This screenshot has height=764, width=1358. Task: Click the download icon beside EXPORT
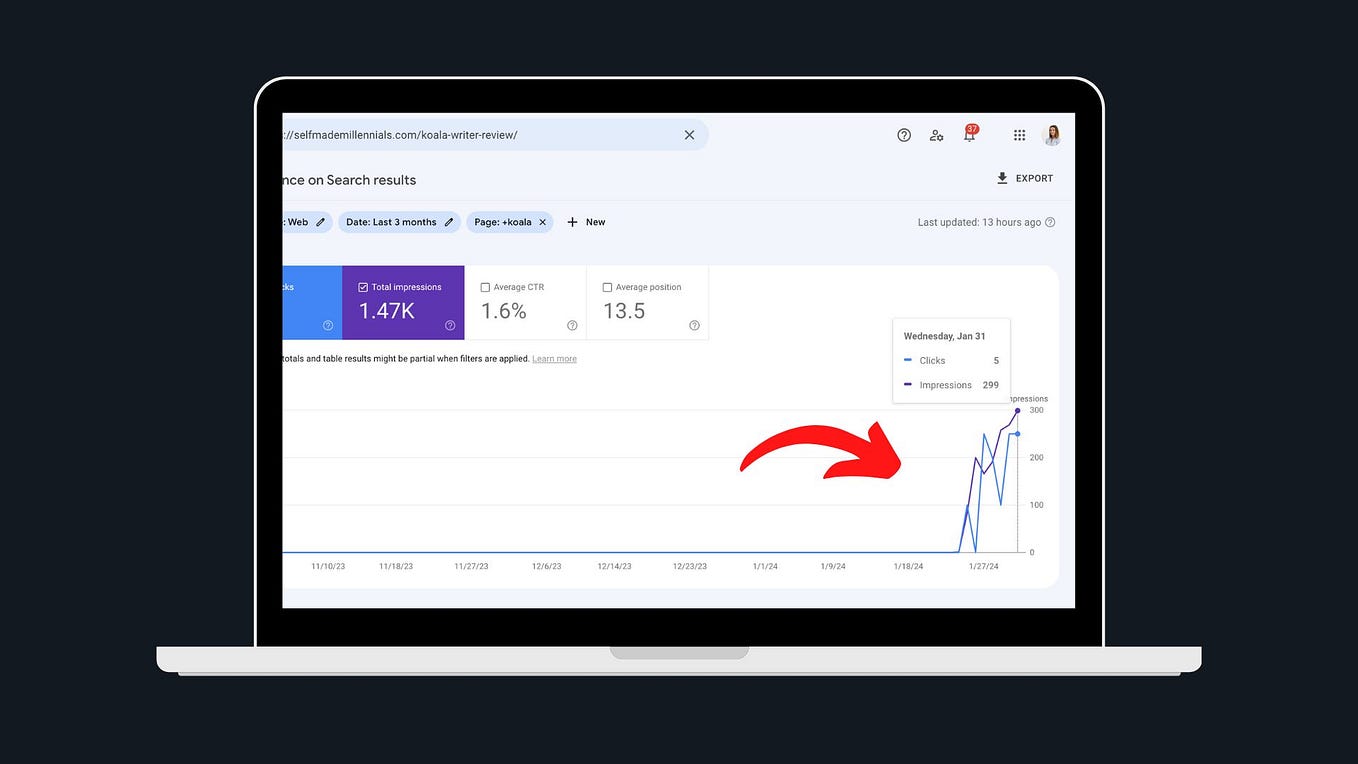1001,177
